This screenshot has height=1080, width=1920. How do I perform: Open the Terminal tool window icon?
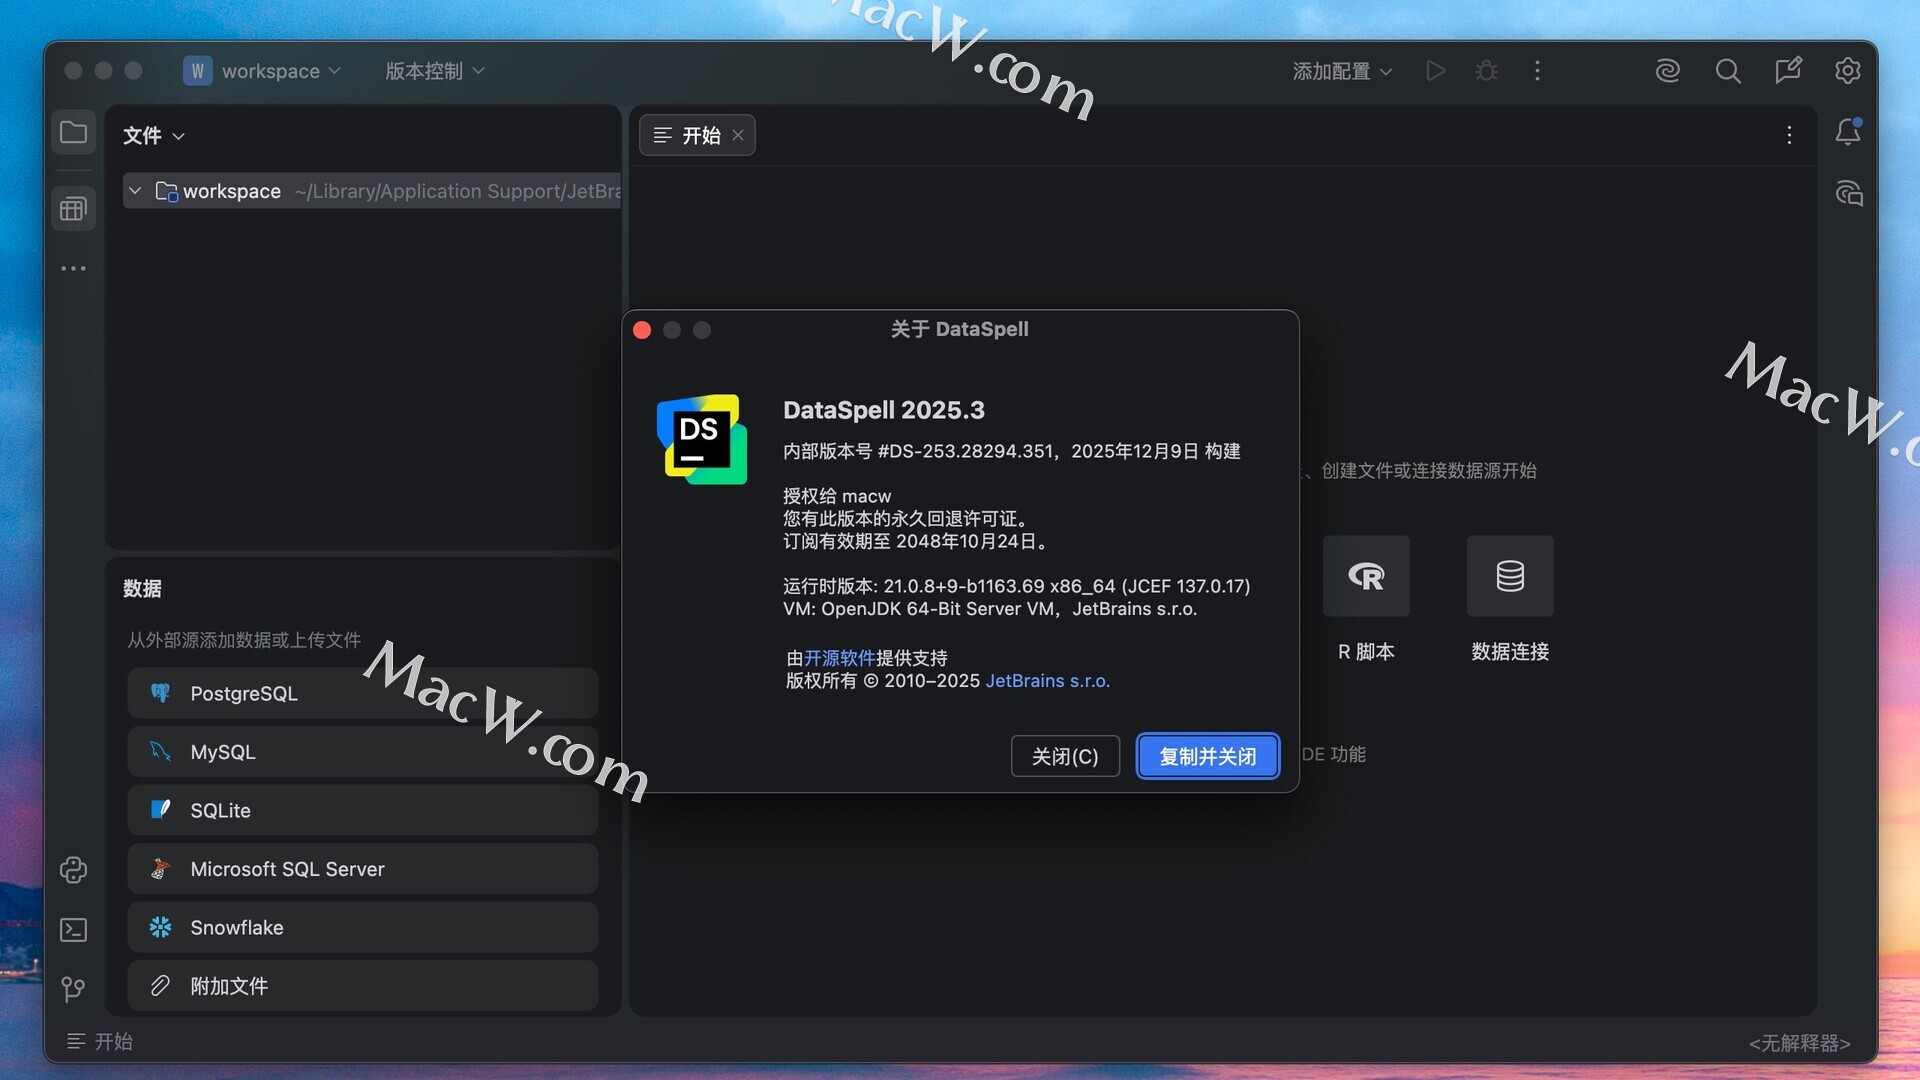[x=73, y=930]
